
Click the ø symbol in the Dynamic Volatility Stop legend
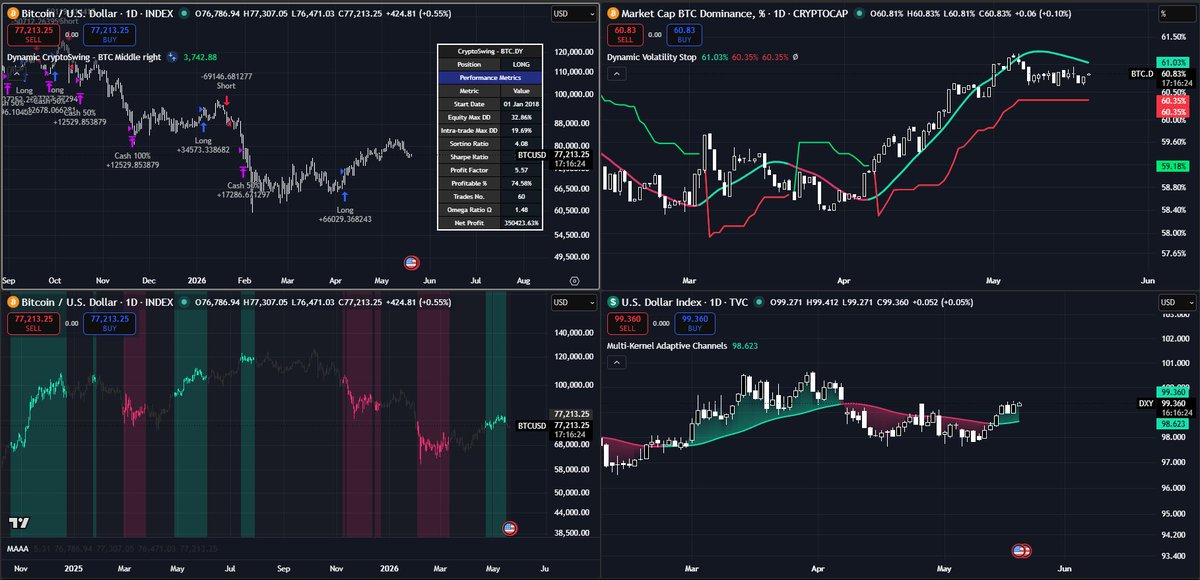pos(794,57)
